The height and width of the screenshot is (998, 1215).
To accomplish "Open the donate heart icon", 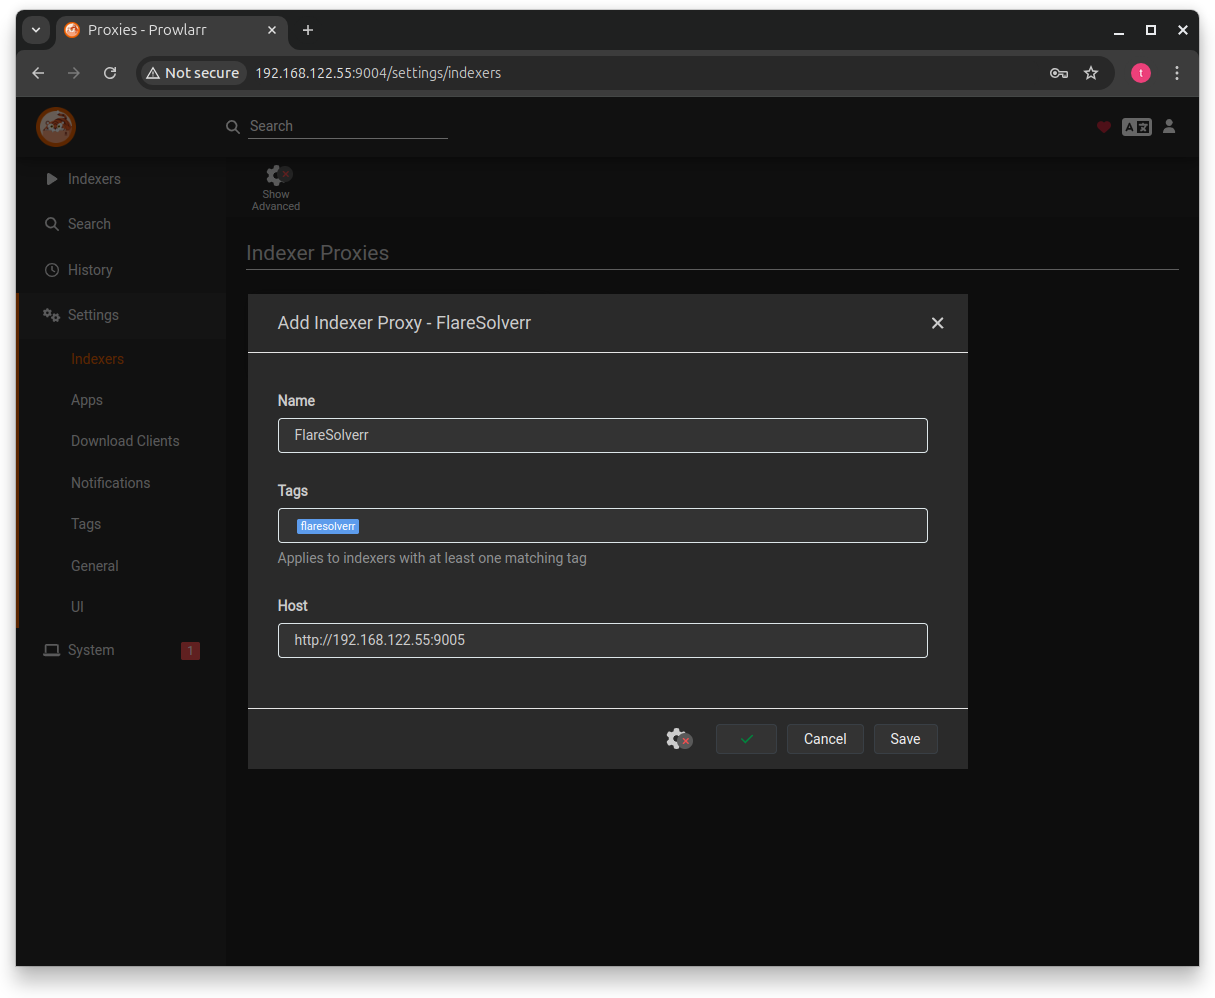I will coord(1104,127).
